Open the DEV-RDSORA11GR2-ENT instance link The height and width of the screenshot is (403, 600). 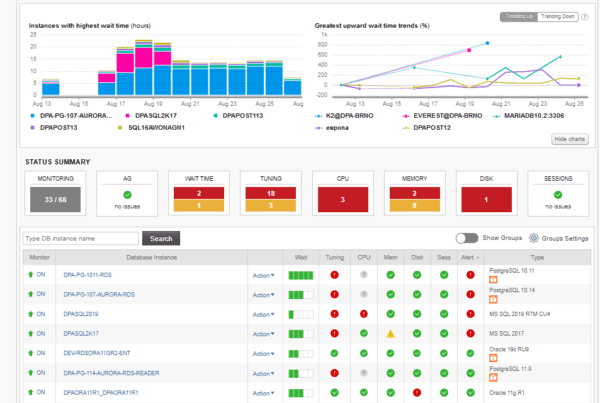coord(97,353)
